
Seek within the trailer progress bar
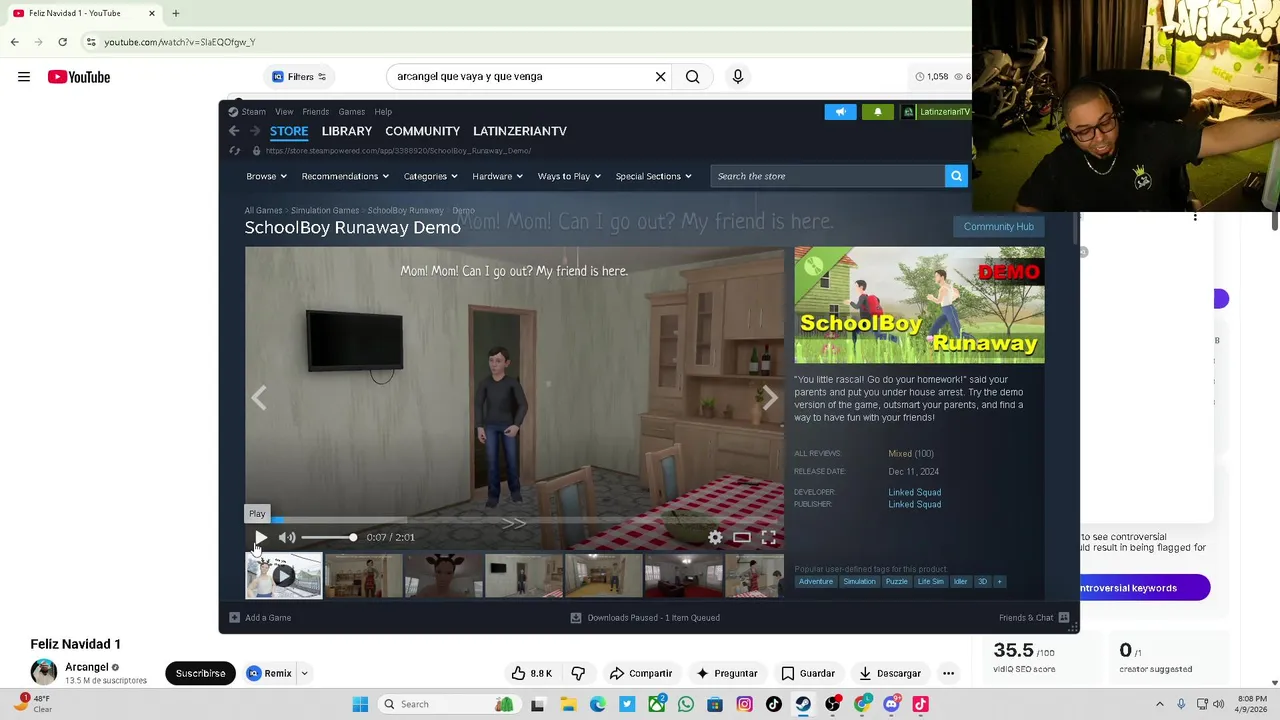[x=515, y=520]
